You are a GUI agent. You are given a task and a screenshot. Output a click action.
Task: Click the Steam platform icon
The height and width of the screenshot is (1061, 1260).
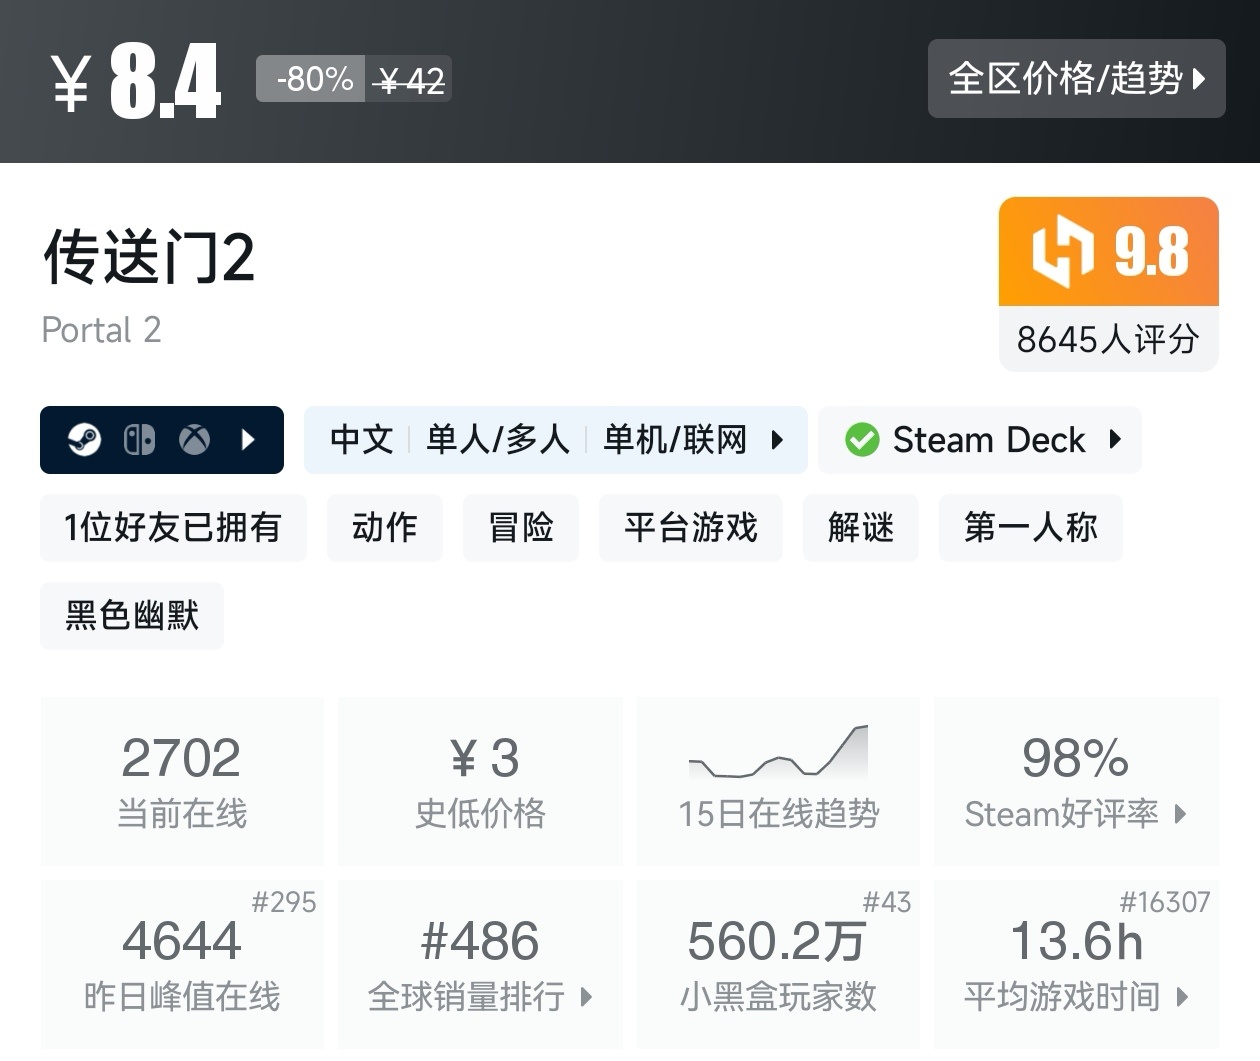click(x=84, y=440)
